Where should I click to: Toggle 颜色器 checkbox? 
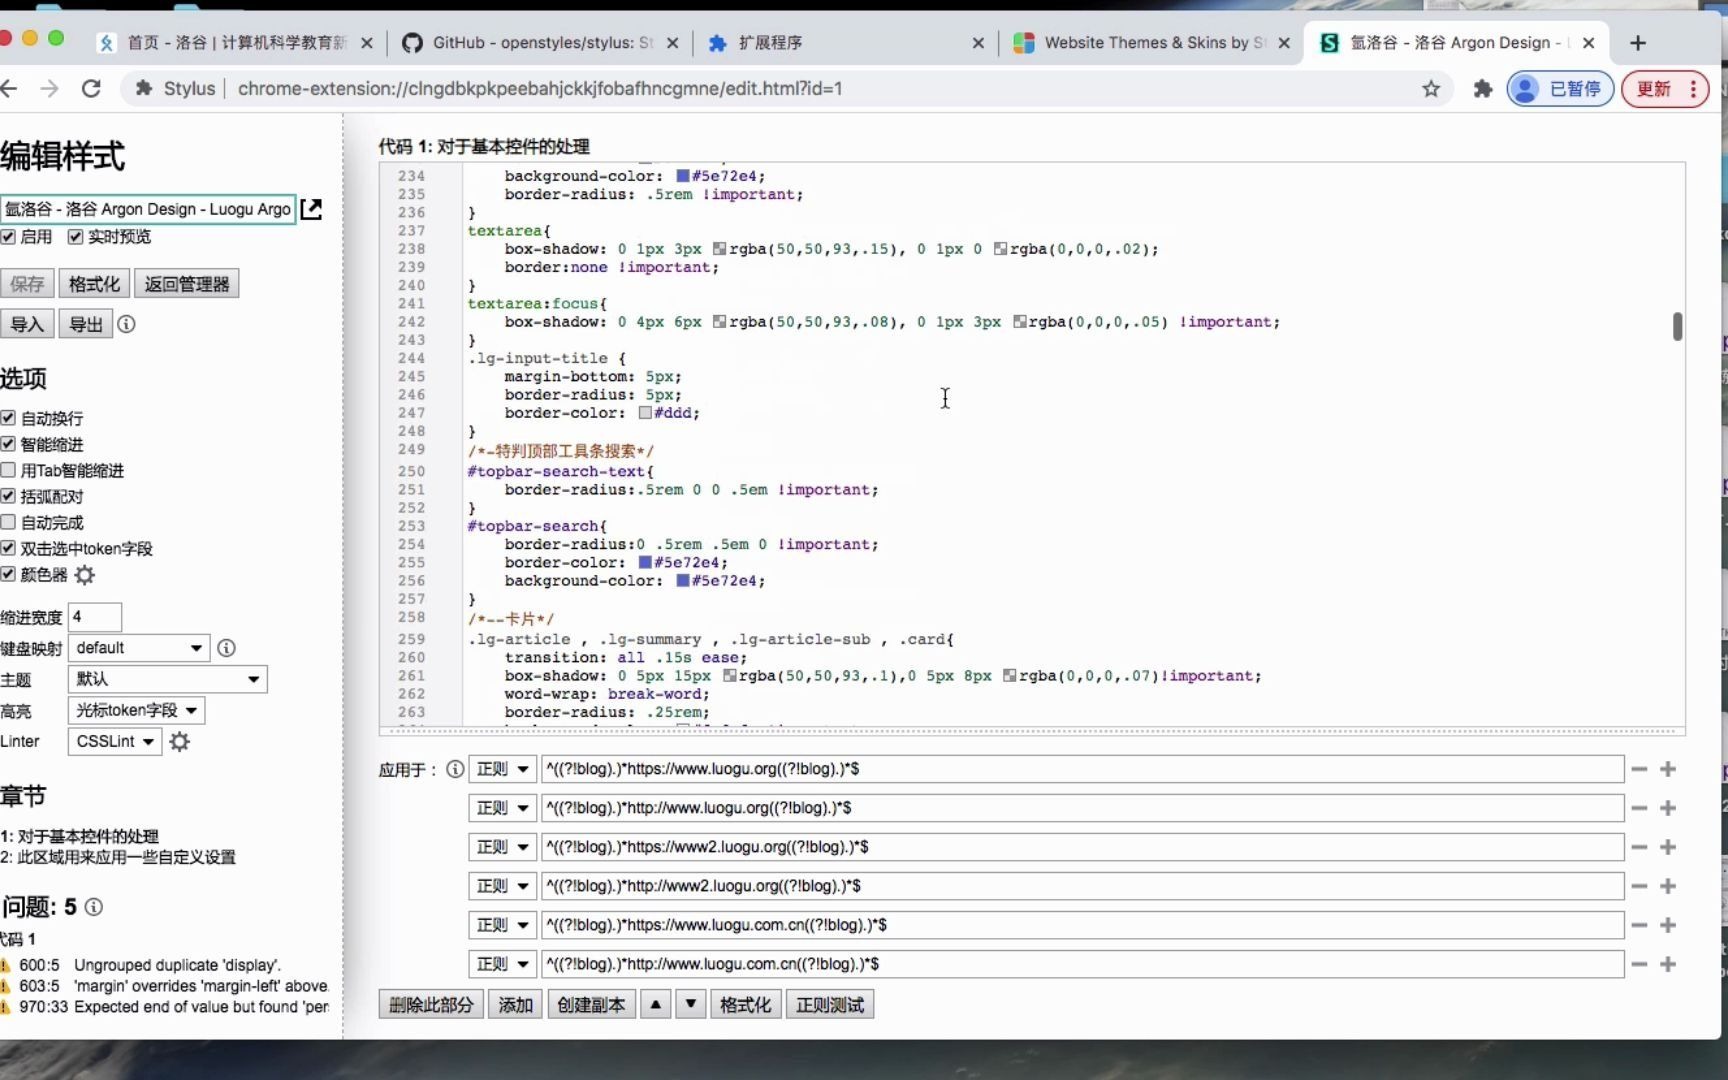(8, 574)
